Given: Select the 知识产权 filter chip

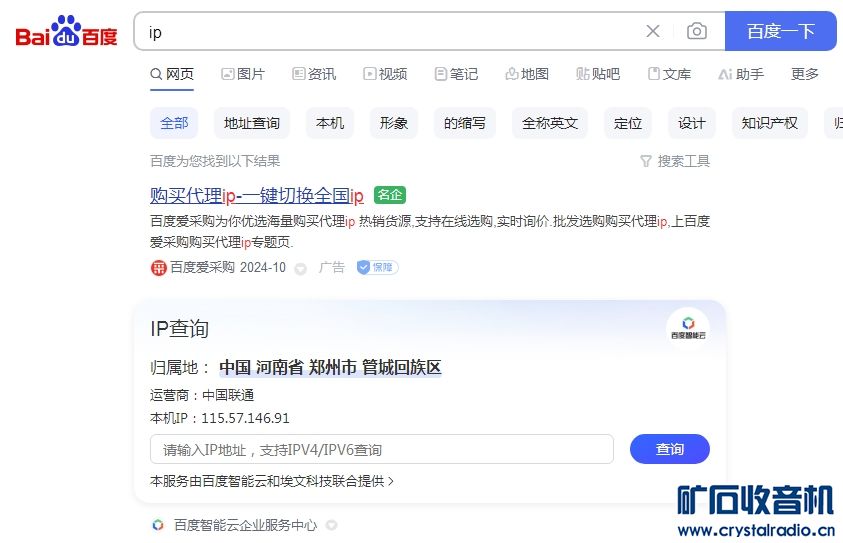Looking at the screenshot, I should coord(769,123).
